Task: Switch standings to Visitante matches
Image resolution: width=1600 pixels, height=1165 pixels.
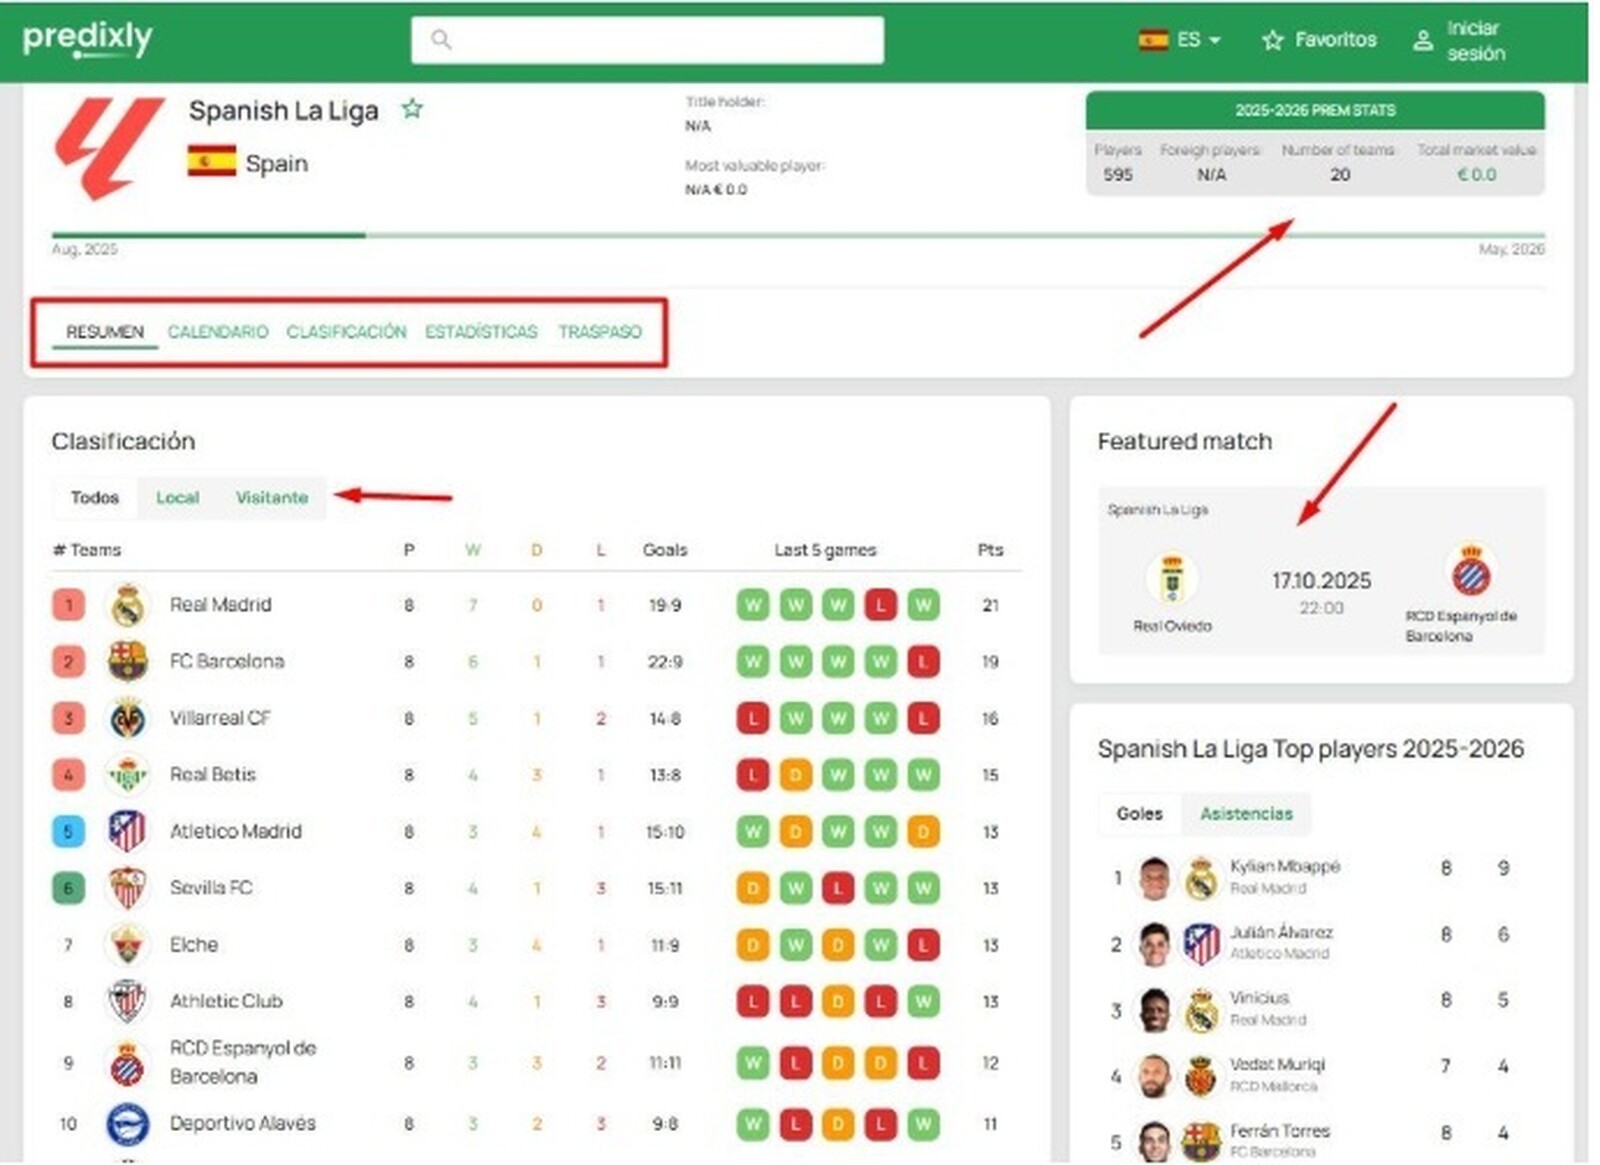Action: 271,497
